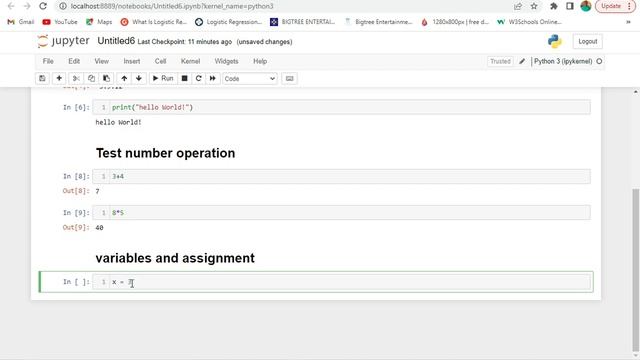This screenshot has height=360, width=640.
Task: Click the Last Checkpoint text
Action: tap(184, 42)
